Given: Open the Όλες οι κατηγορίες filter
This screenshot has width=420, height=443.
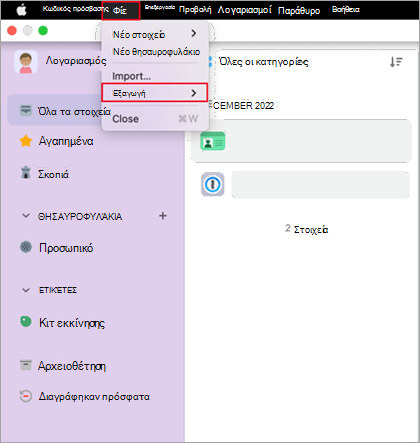Looking at the screenshot, I should pos(263,62).
